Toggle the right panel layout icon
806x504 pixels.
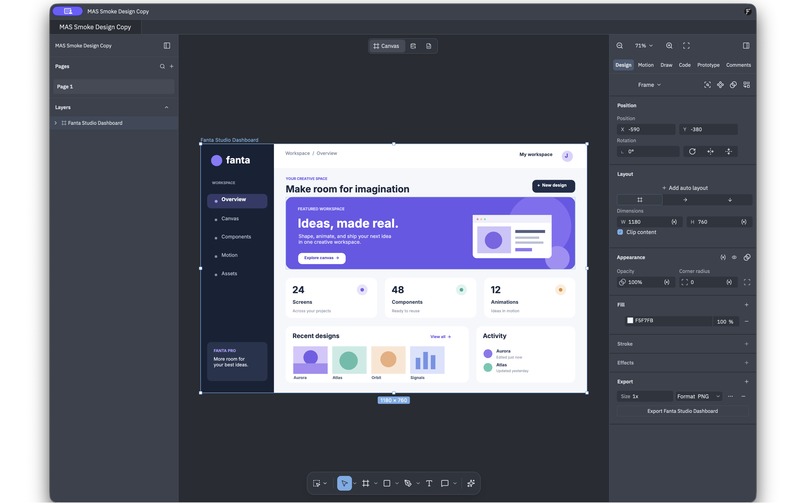pos(746,46)
